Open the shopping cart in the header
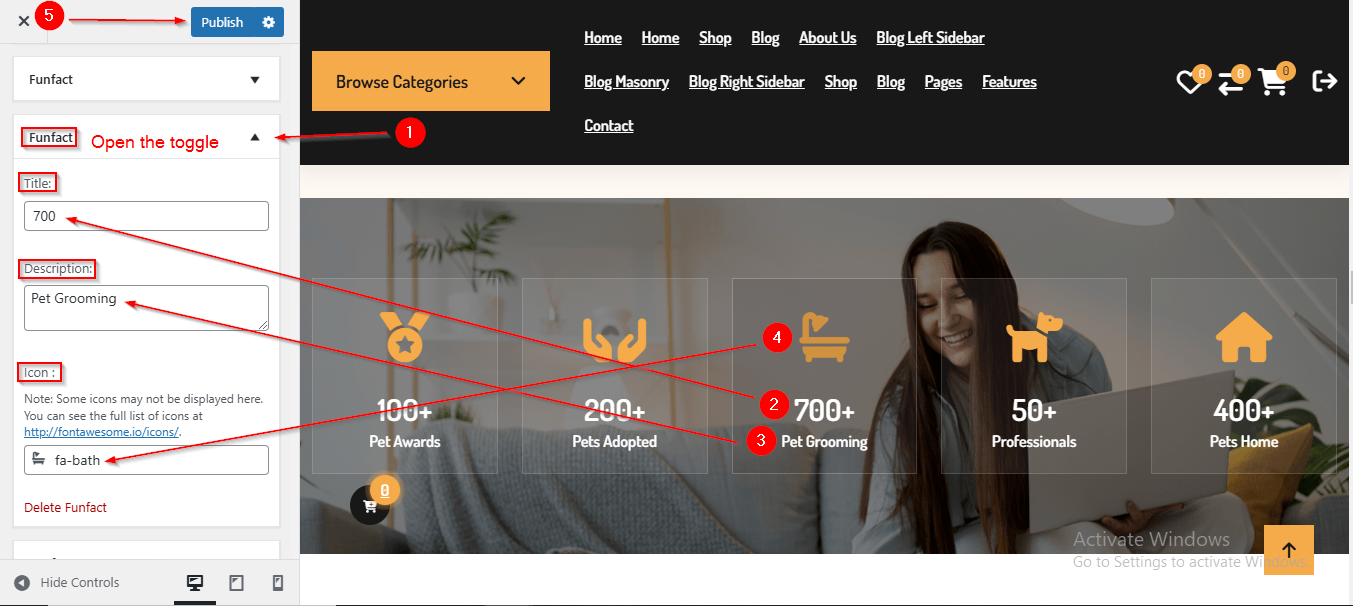 coord(1273,82)
